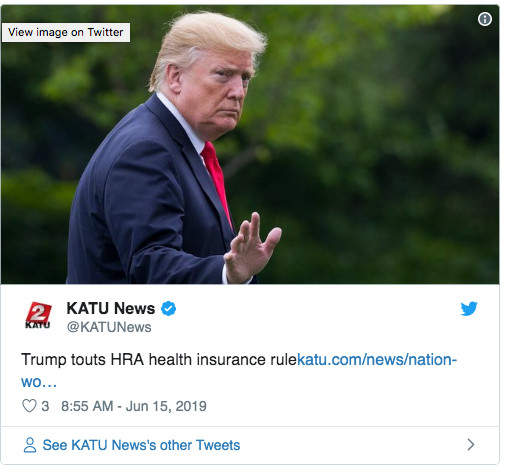Open the 8:55 AM - Jun 15, 2019 timestamp
Screen dimensions: 510x465
[134, 406]
